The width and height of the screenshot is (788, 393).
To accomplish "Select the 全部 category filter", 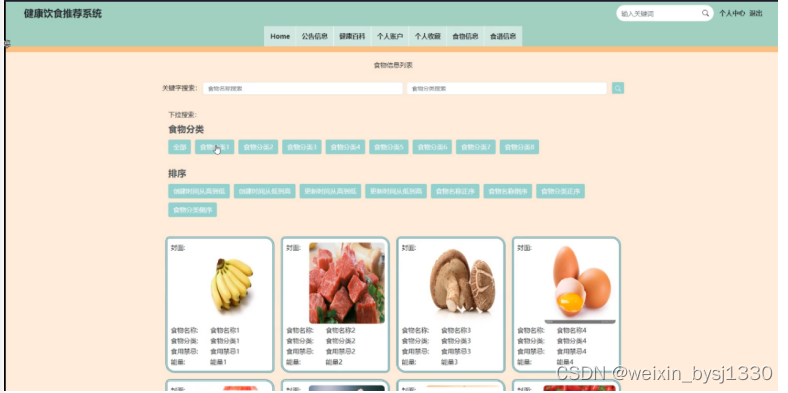I will point(179,147).
